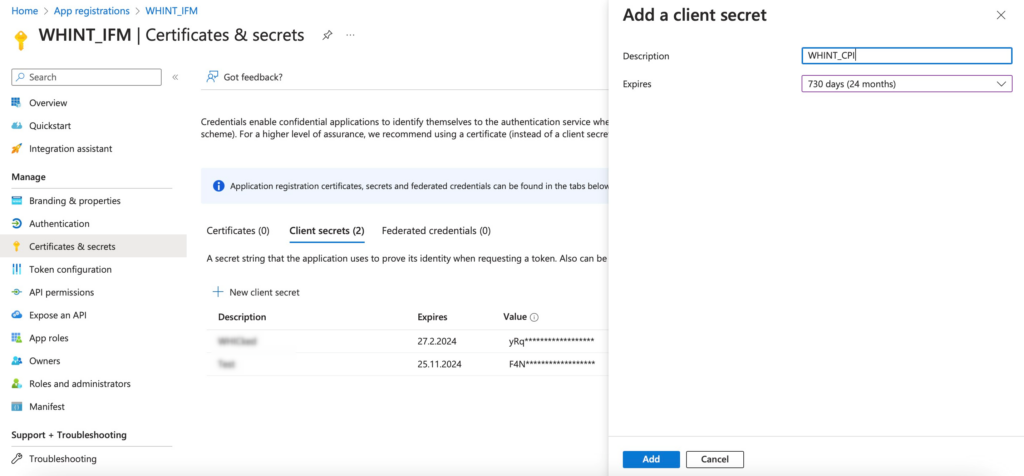Viewport: 1024px width, 476px height.
Task: Click the Branding & properties icon
Action: tap(17, 200)
